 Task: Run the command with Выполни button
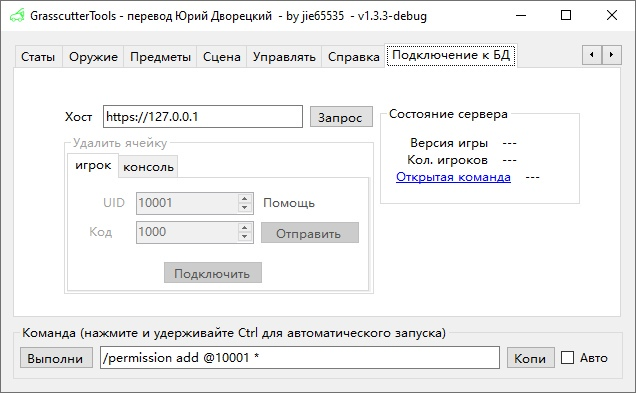click(x=56, y=358)
